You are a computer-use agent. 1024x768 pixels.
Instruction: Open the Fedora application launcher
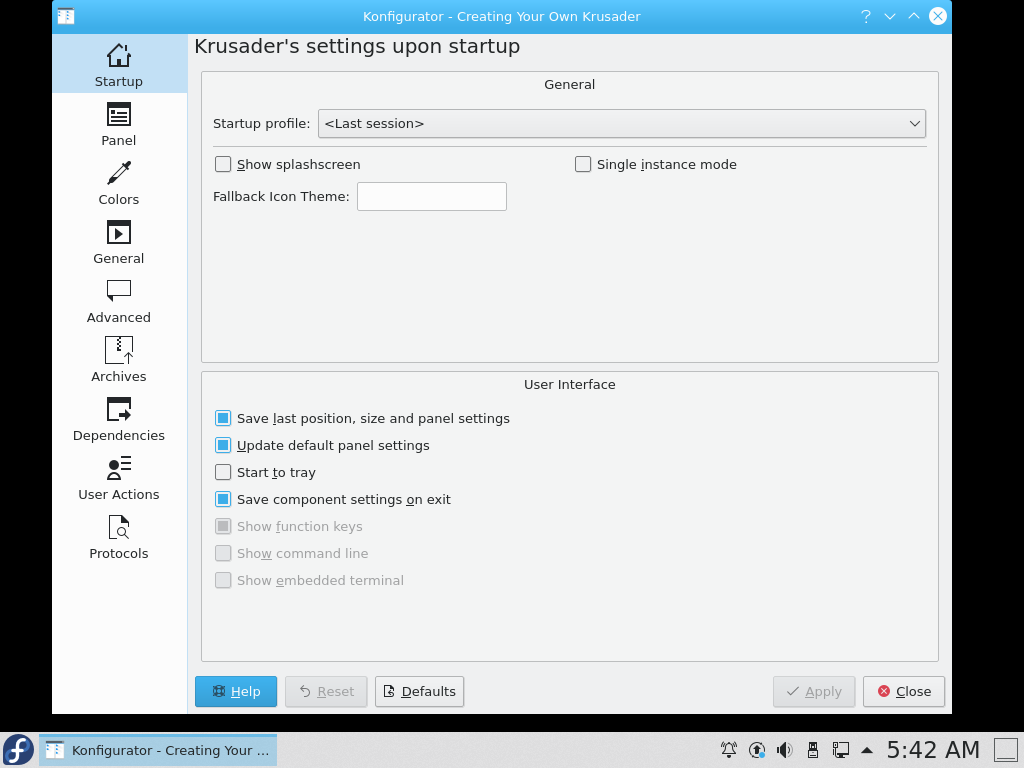coord(18,750)
